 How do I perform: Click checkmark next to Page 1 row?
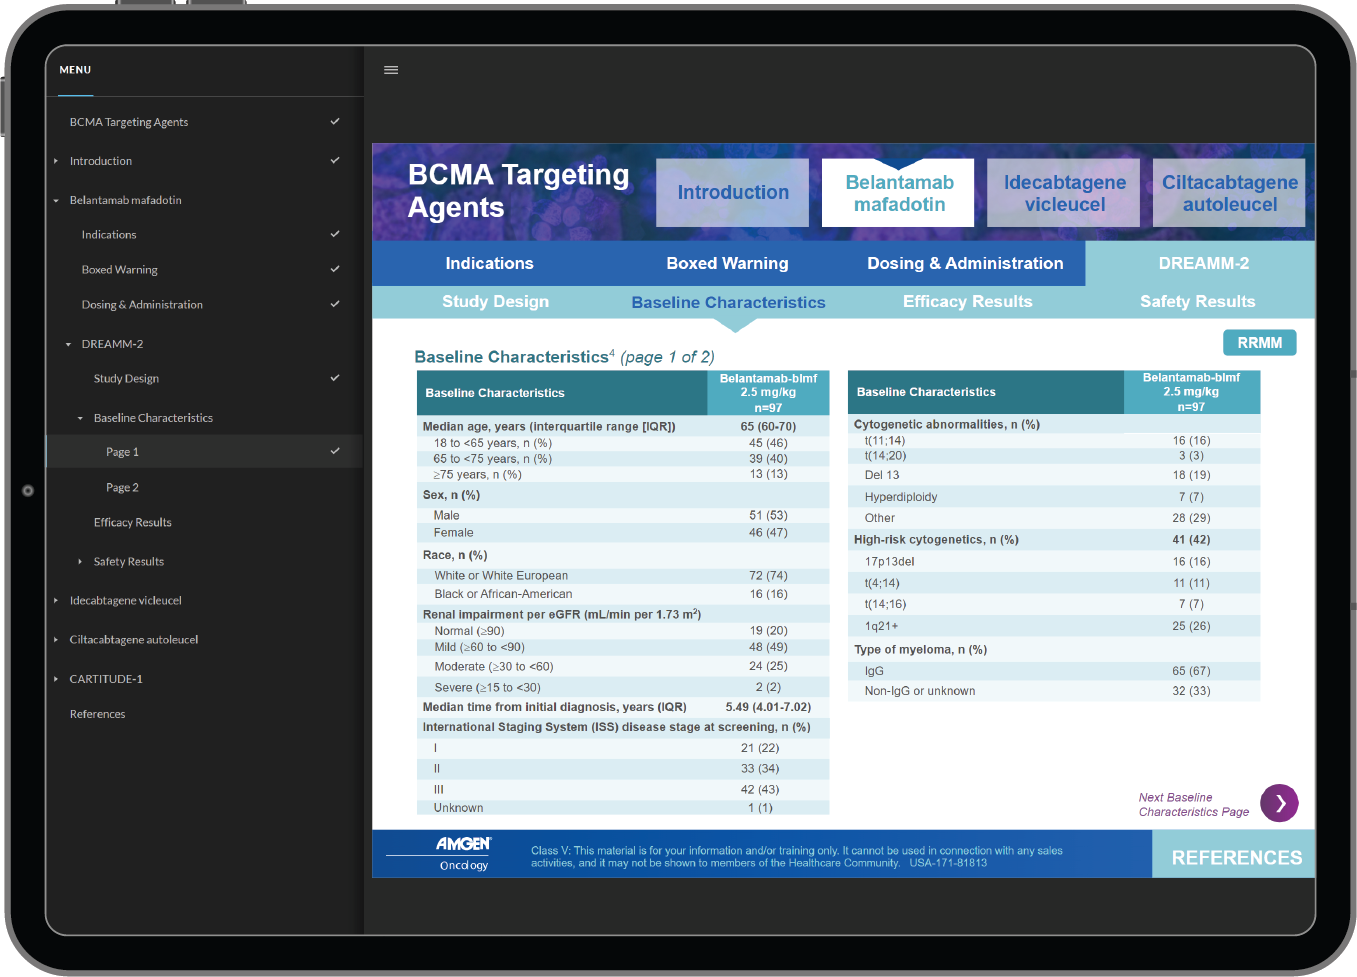[x=335, y=451]
